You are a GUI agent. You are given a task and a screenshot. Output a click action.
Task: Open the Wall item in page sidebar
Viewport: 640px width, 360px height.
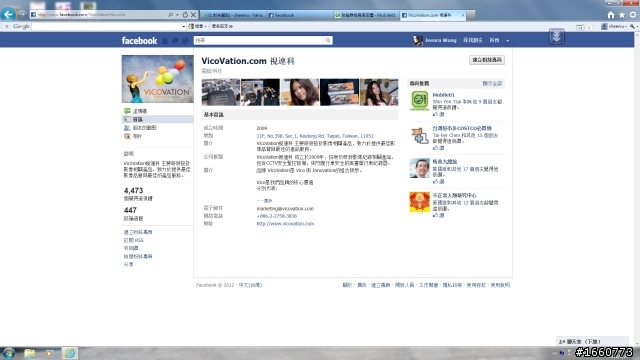[x=158, y=111]
